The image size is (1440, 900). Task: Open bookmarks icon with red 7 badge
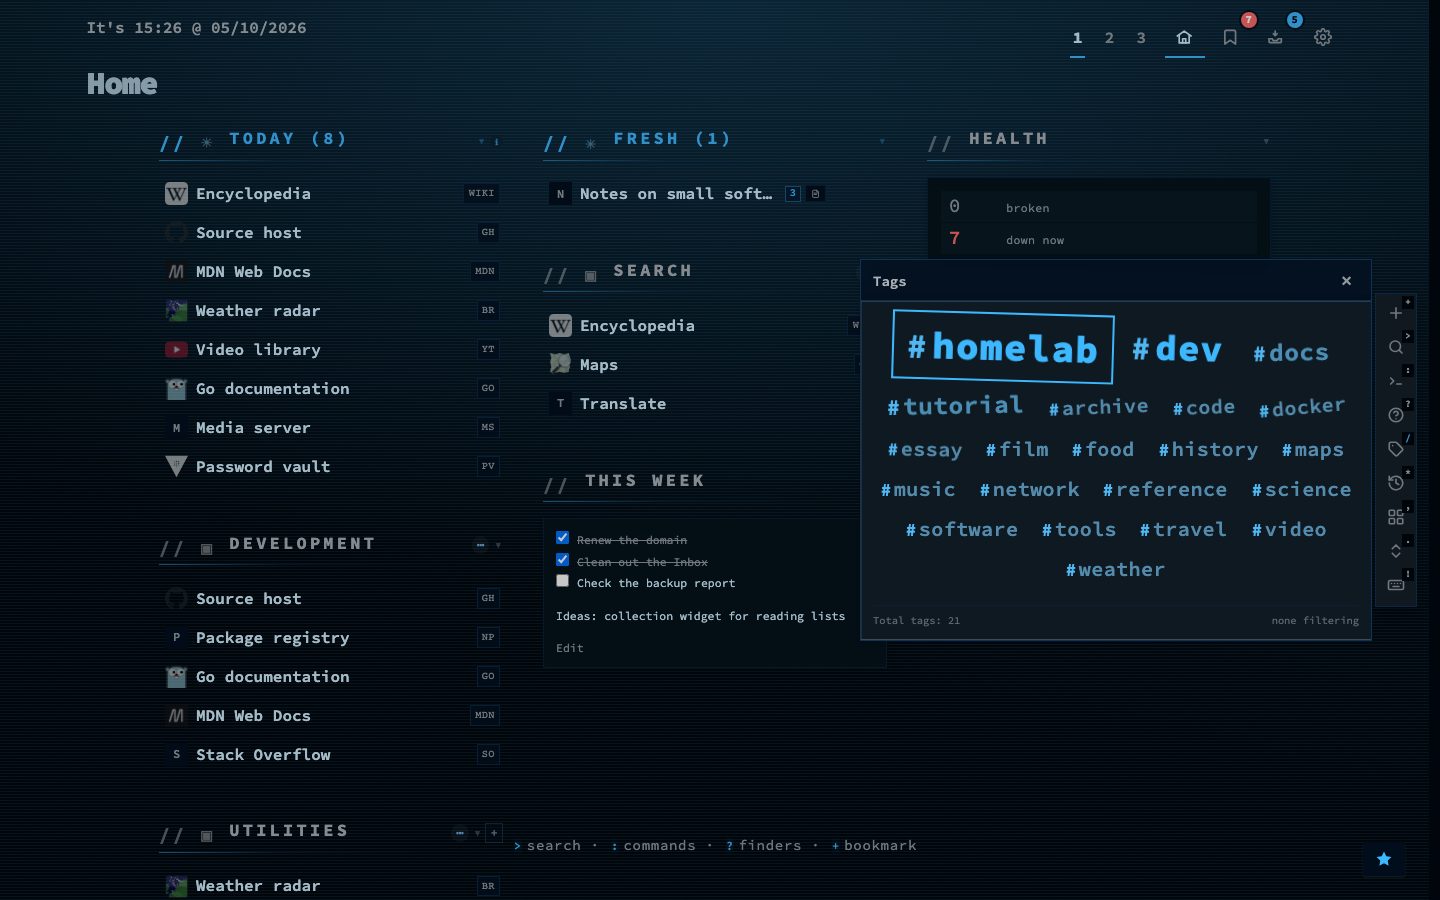click(1230, 37)
